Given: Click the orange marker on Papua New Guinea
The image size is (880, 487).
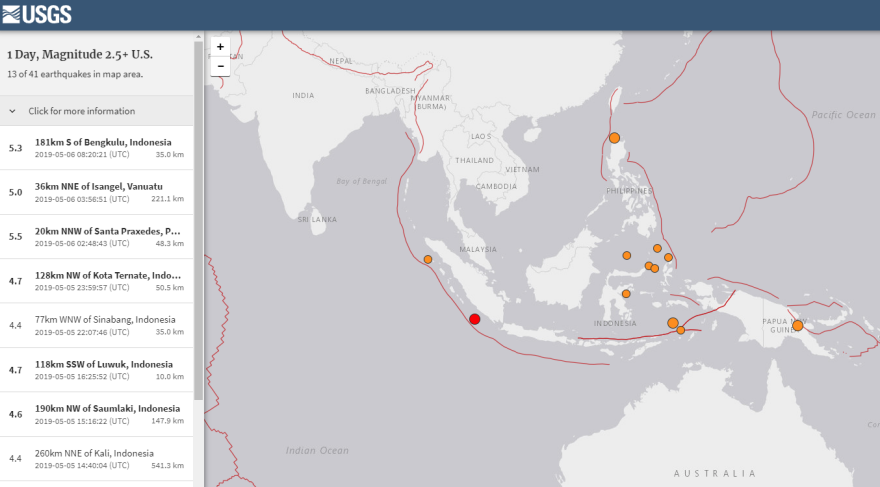Looking at the screenshot, I should [797, 325].
